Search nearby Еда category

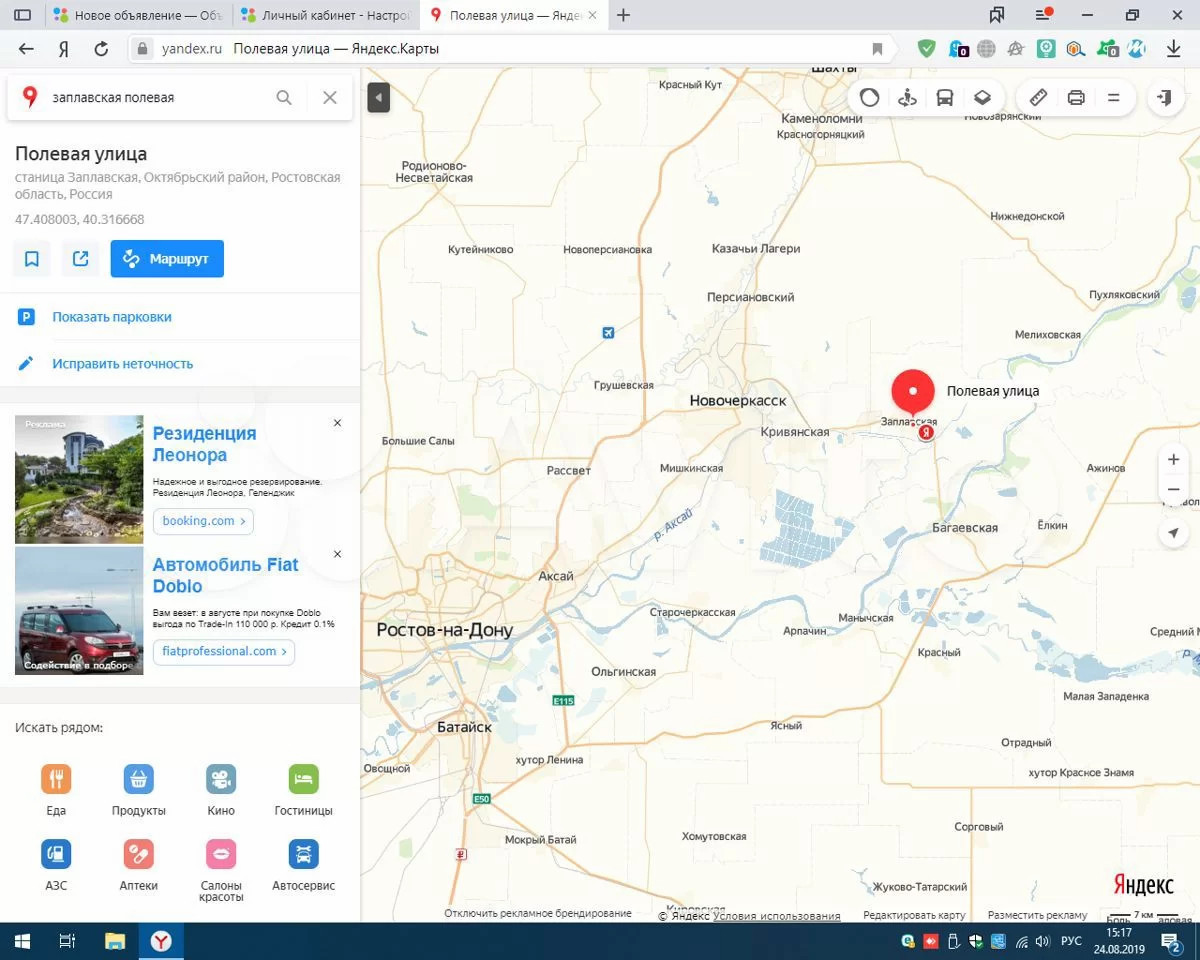tap(56, 790)
